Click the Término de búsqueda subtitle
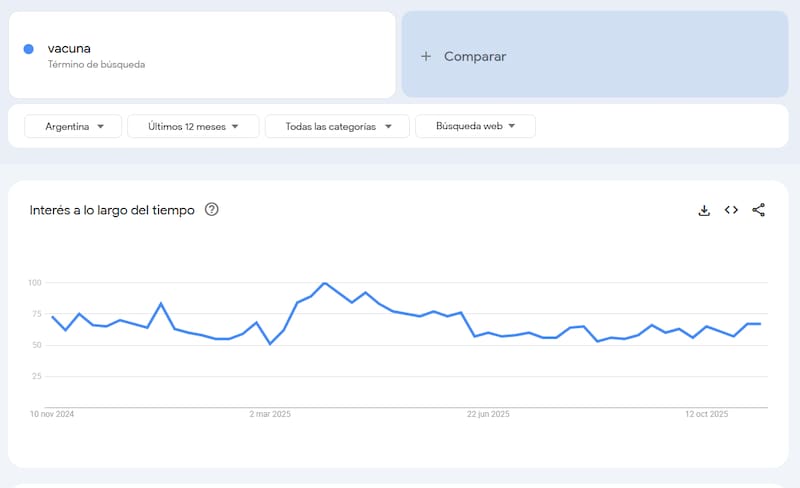The height and width of the screenshot is (488, 800). point(96,64)
